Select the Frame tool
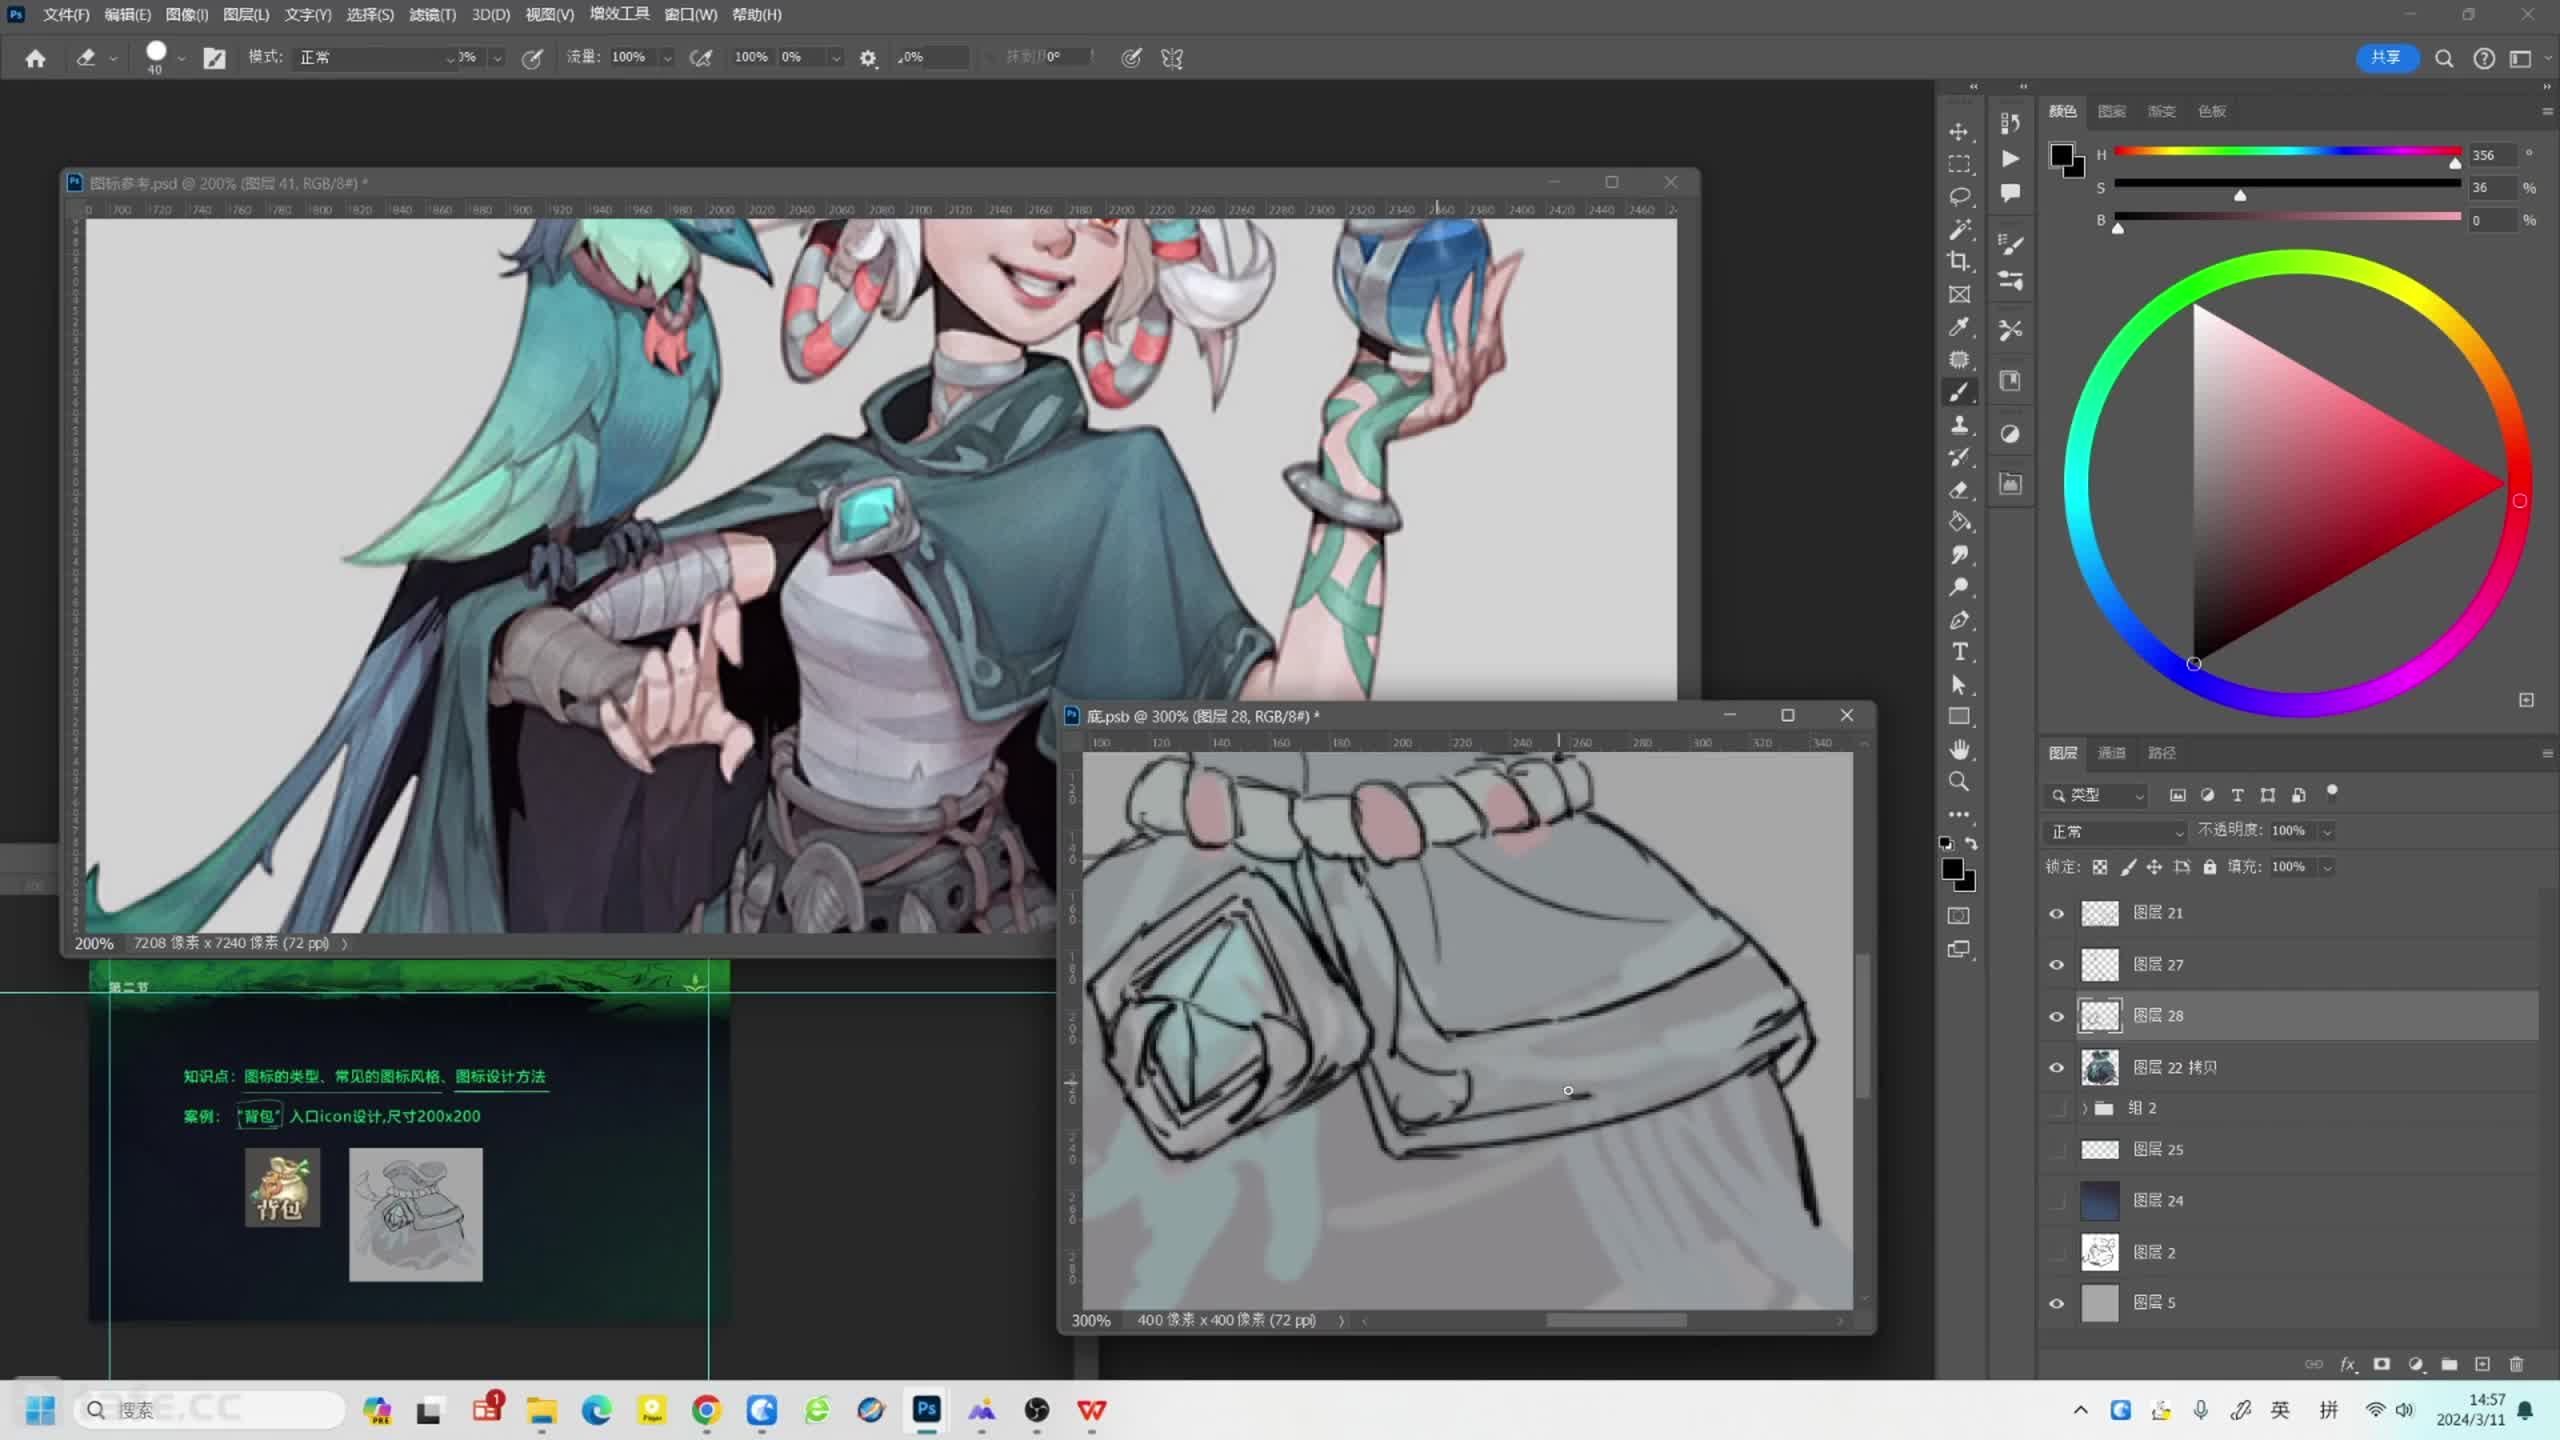The height and width of the screenshot is (1440, 2560). [x=1959, y=295]
